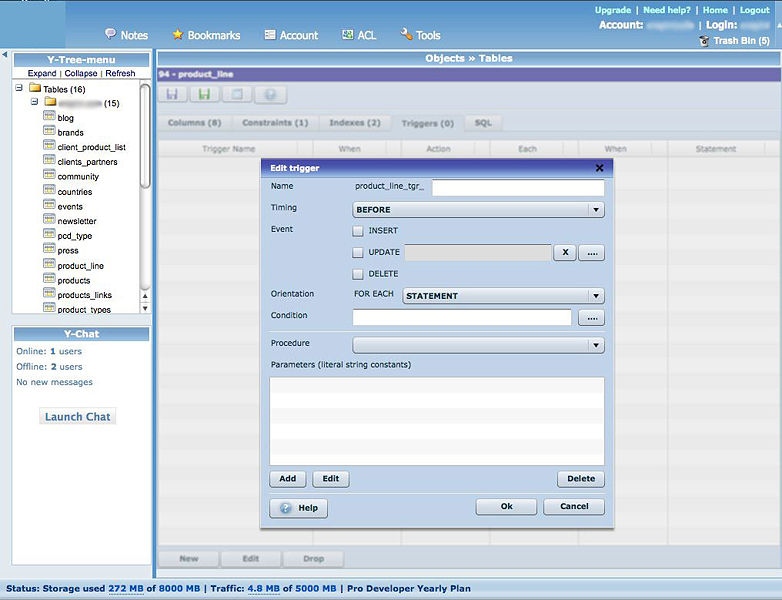The width and height of the screenshot is (782, 600).
Task: Expand the Orientation STATEMENT dropdown
Action: click(x=503, y=296)
